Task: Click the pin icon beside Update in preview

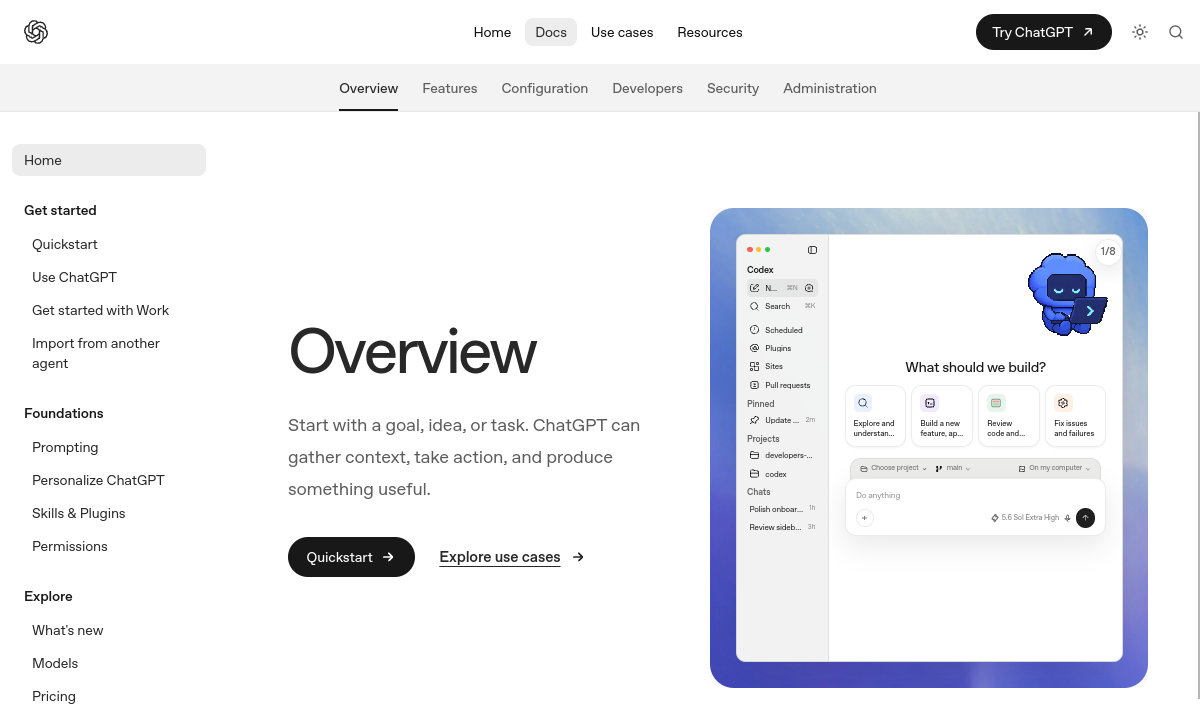Action: (x=755, y=420)
